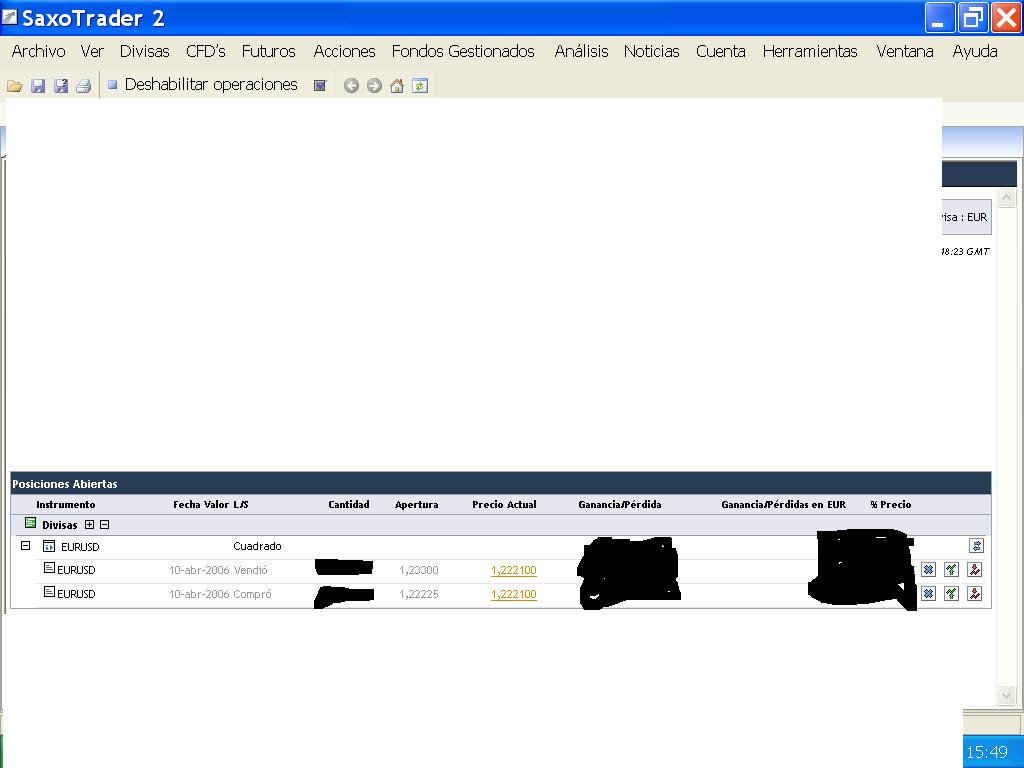Screen dimensions: 1024x768
Task: Click the swap arrows icon in Cuadrado row
Action: pos(976,546)
